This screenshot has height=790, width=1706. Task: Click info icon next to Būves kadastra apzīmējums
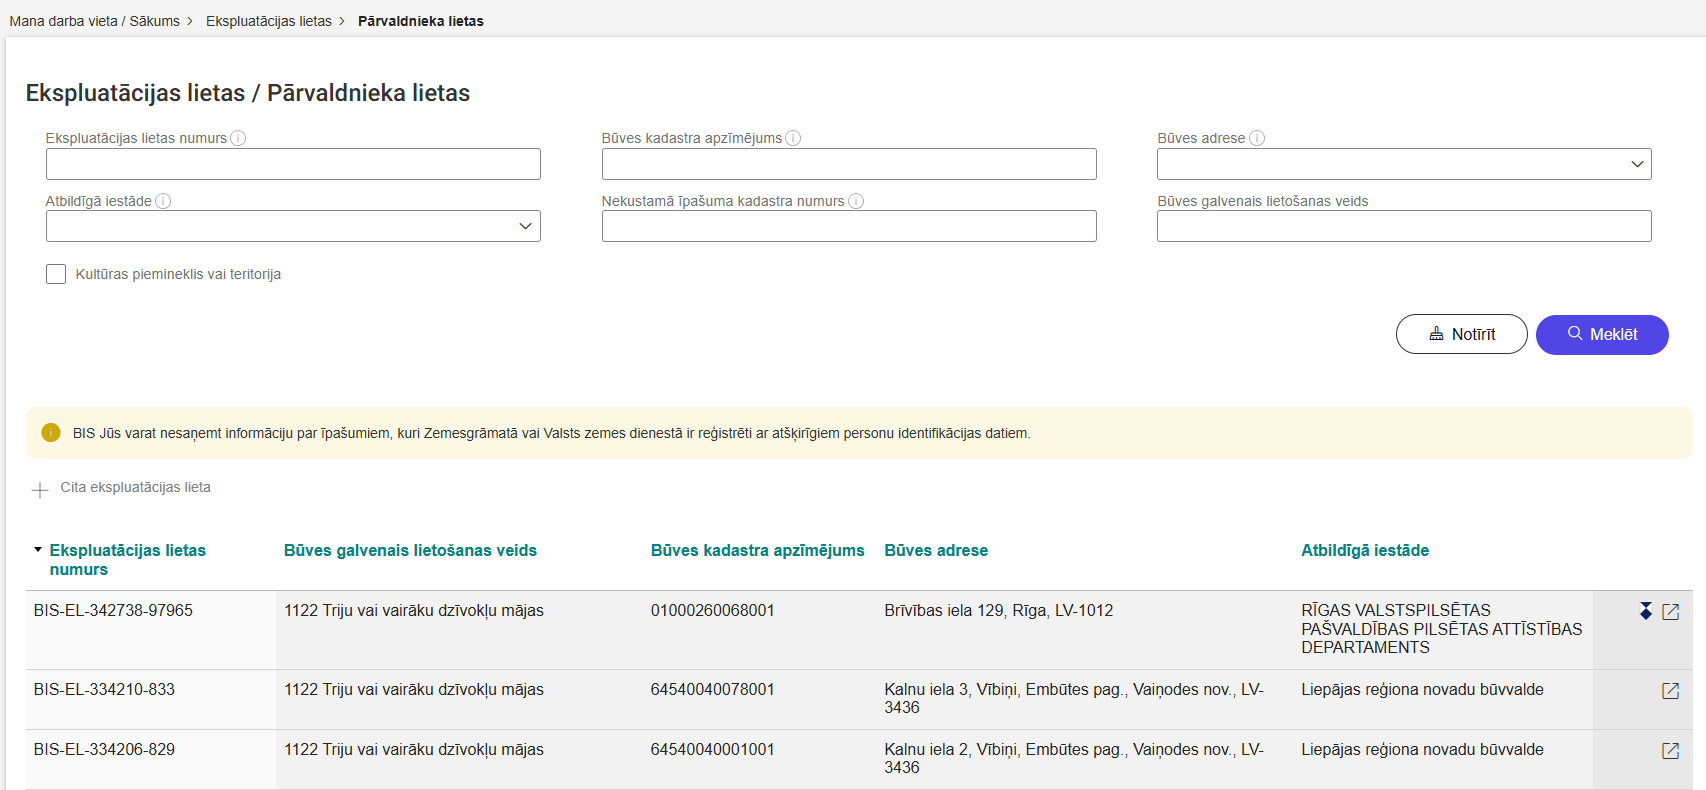pos(793,139)
